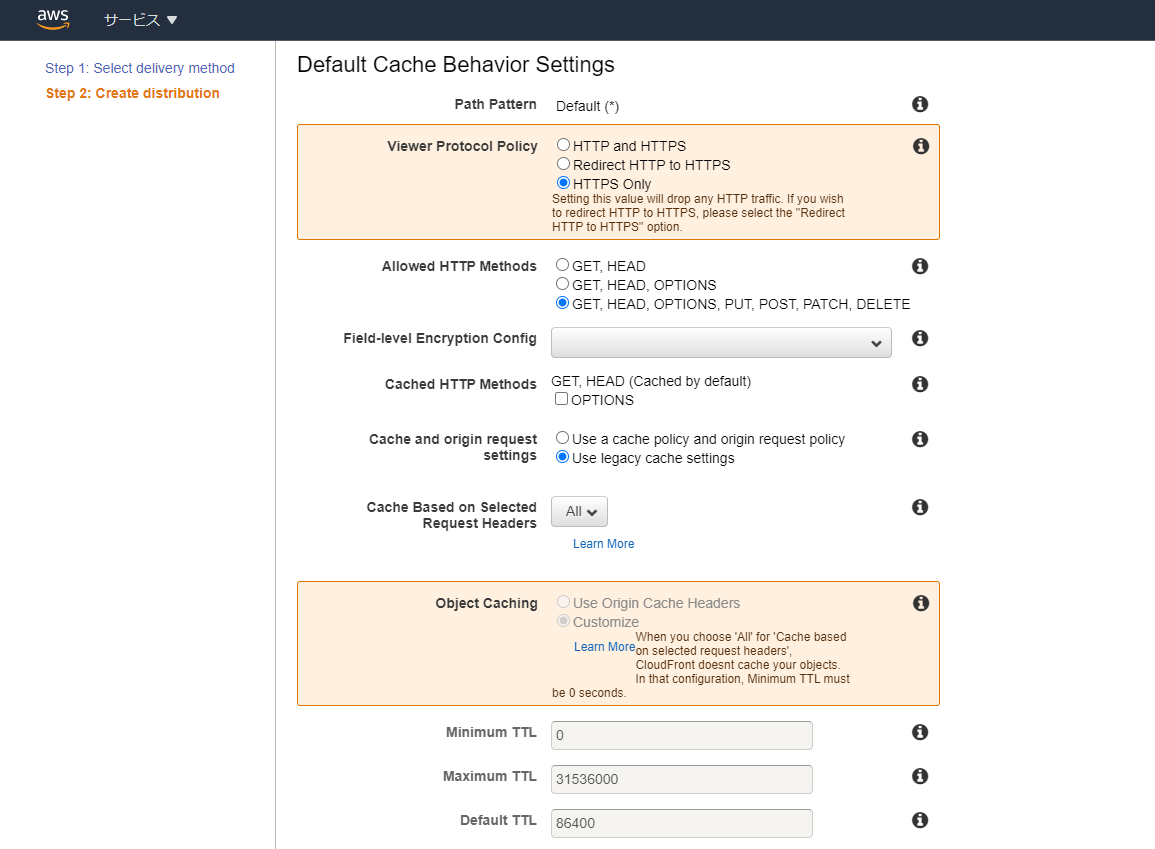
Task: Open the Learn More link under request headers
Action: click(x=603, y=543)
